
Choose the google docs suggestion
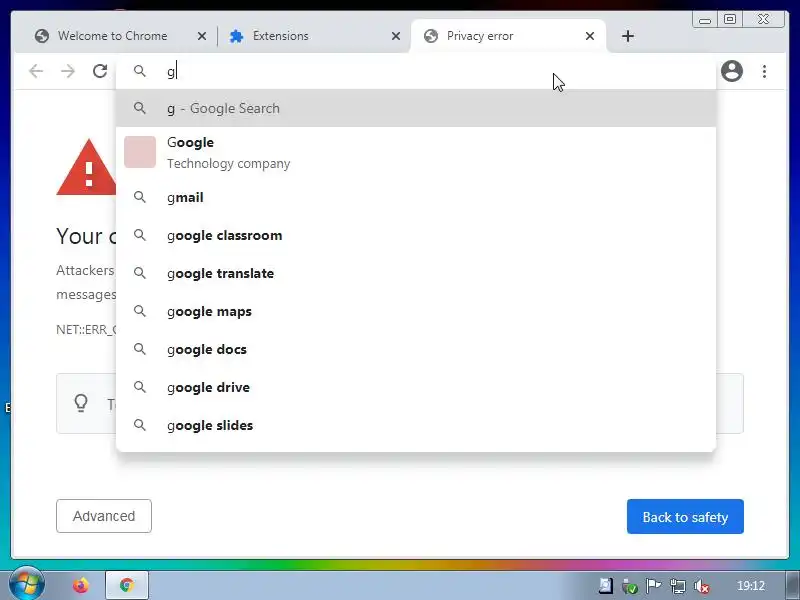[416, 349]
